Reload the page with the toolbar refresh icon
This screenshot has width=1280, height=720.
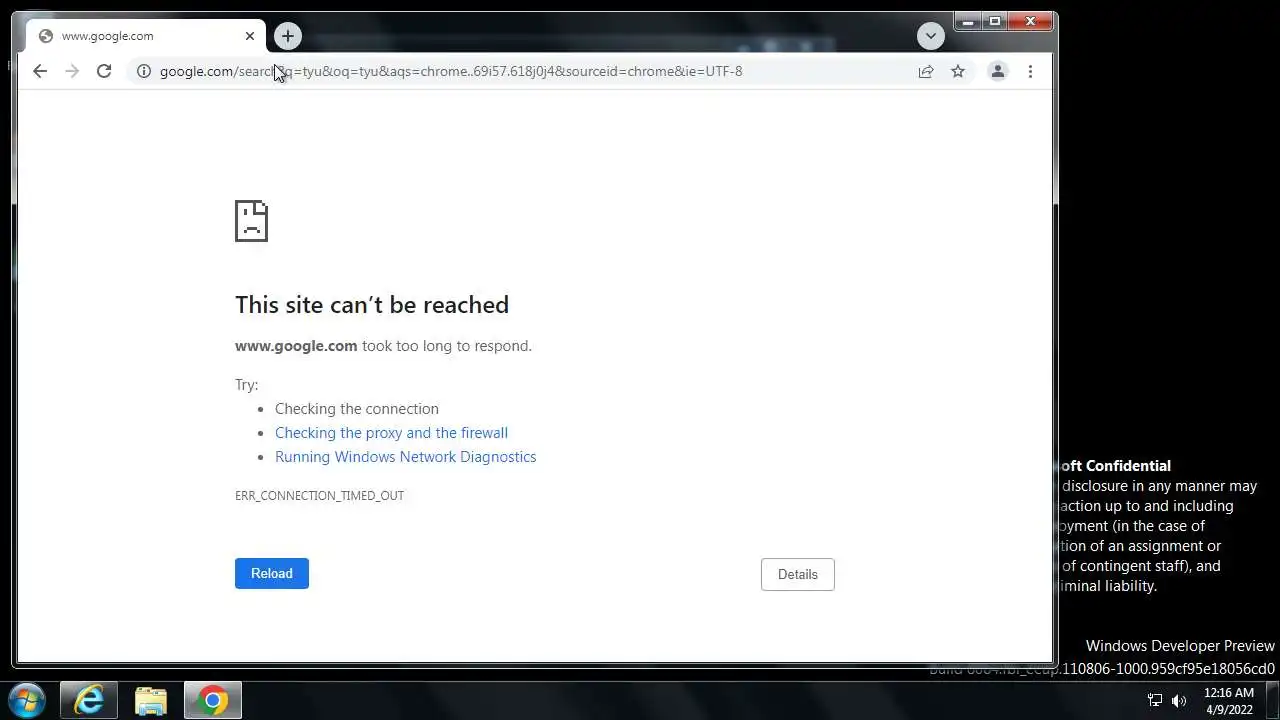tap(104, 71)
